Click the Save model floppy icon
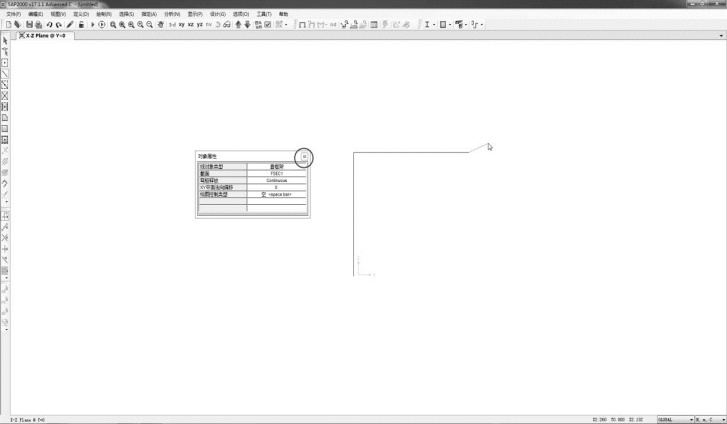Screen dimensions: 727x424 coord(30,25)
